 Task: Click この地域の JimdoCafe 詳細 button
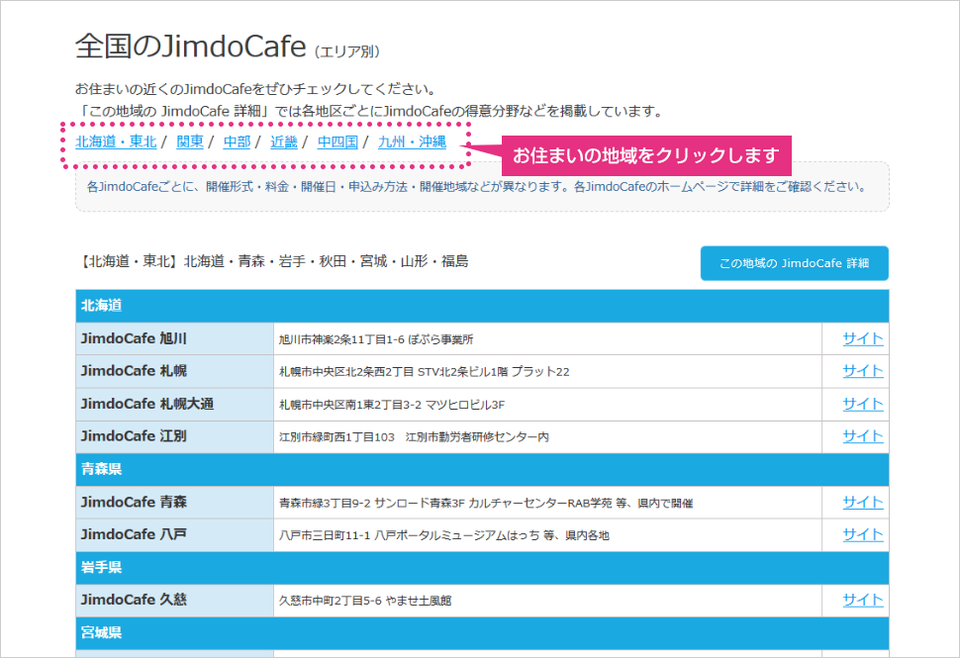[794, 263]
